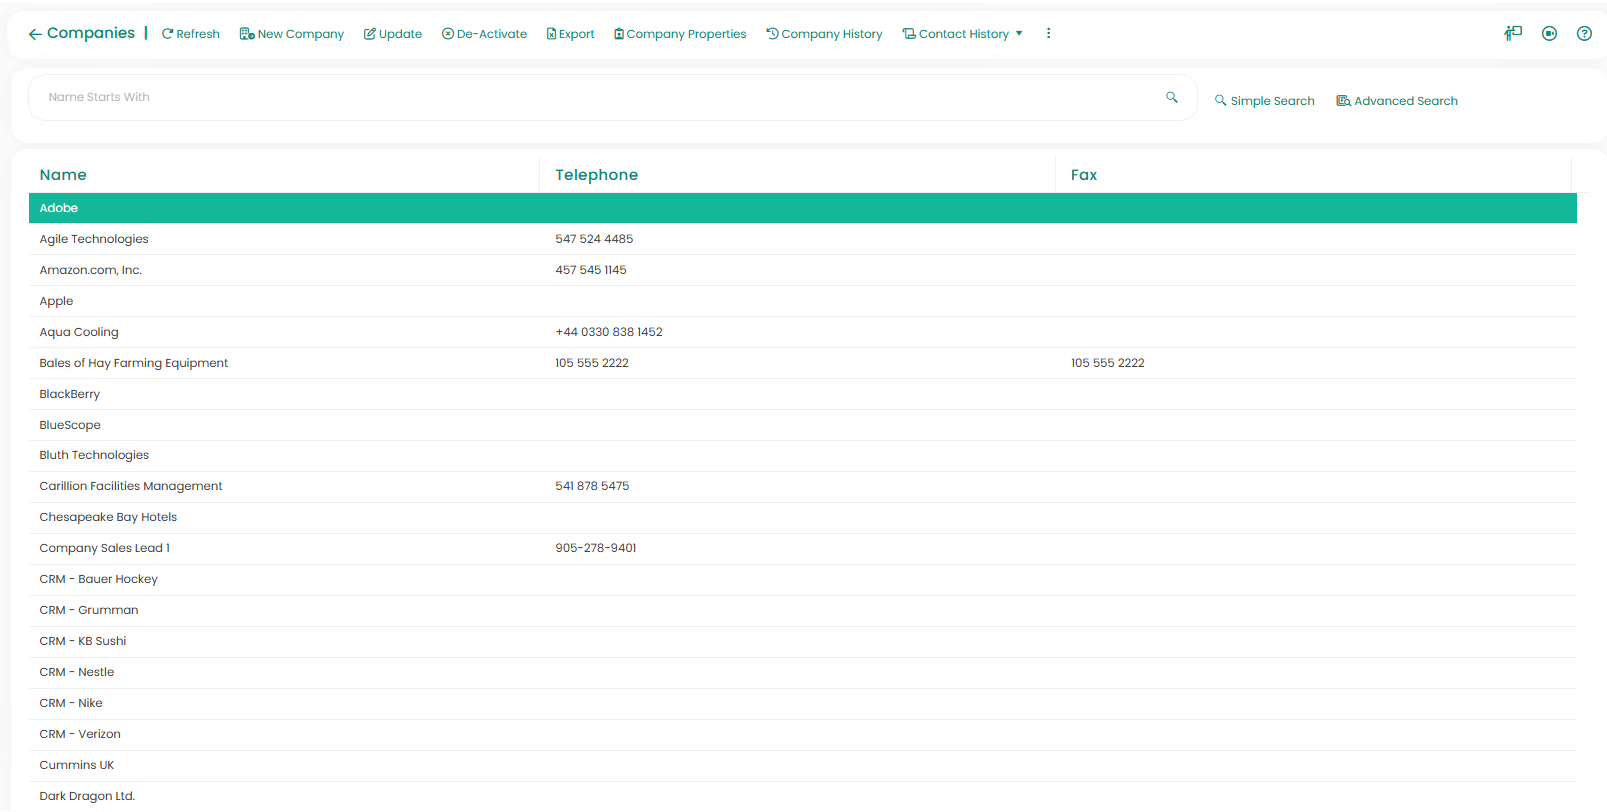Create a New Company
This screenshot has height=812, width=1607.
tap(292, 34)
